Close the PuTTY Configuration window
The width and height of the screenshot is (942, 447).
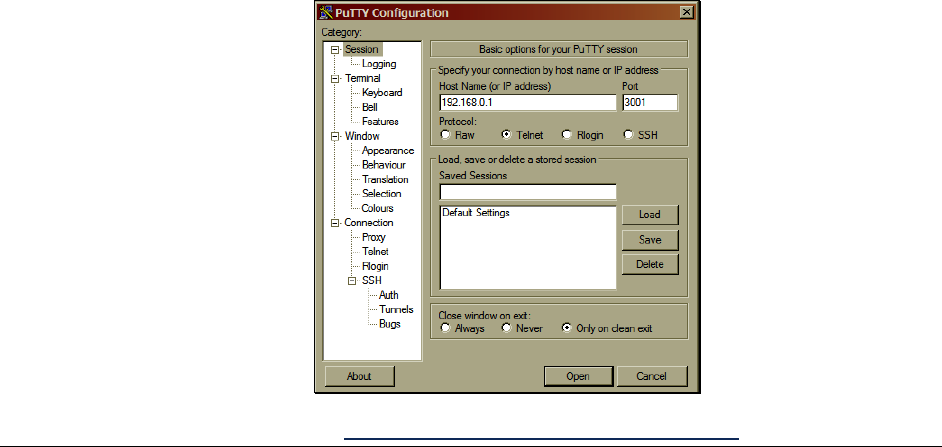[x=687, y=12]
